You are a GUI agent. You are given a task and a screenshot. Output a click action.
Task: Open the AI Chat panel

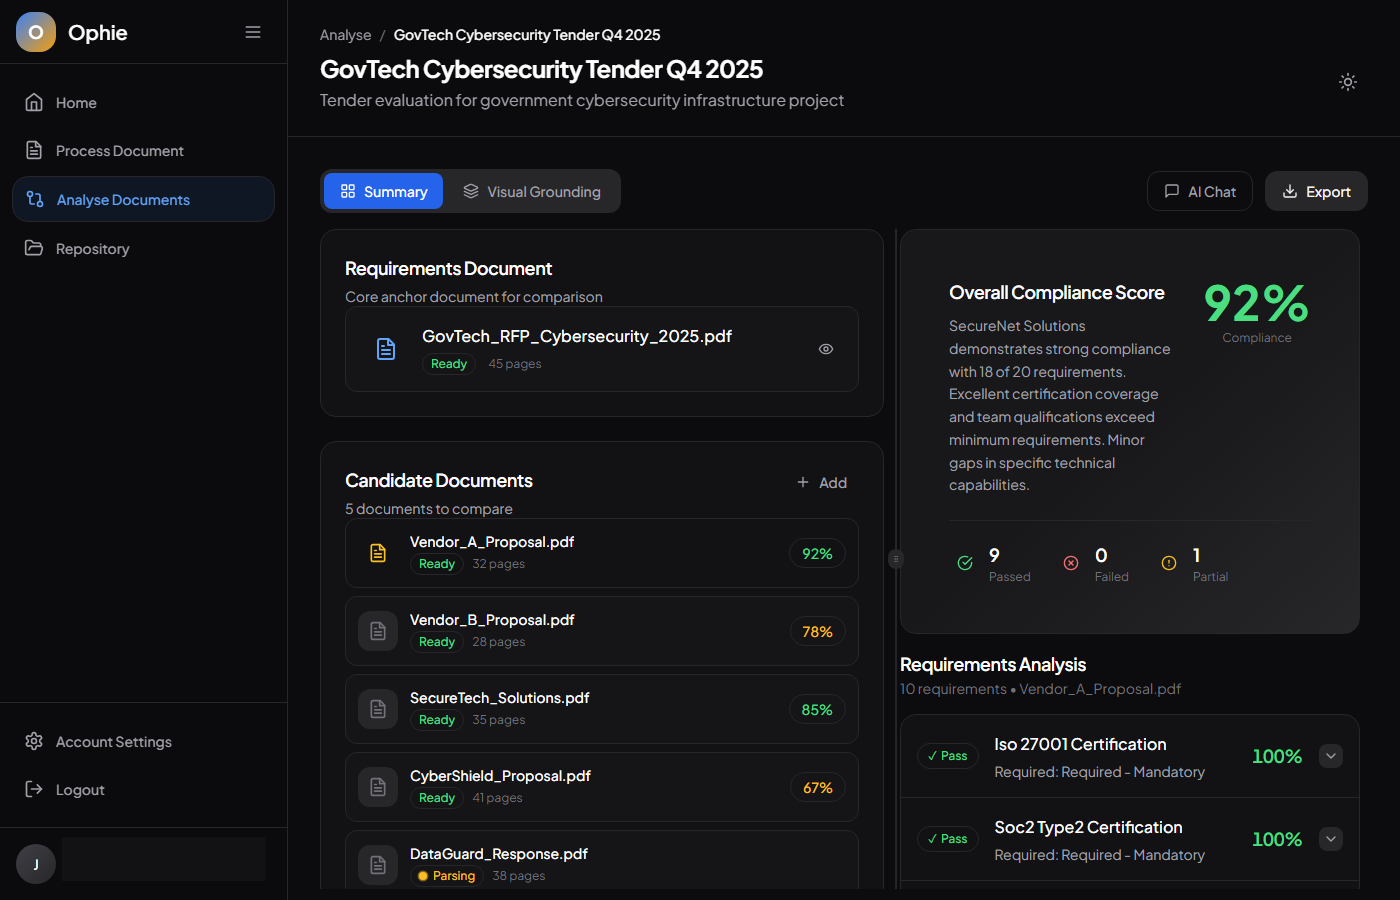[x=1199, y=191]
